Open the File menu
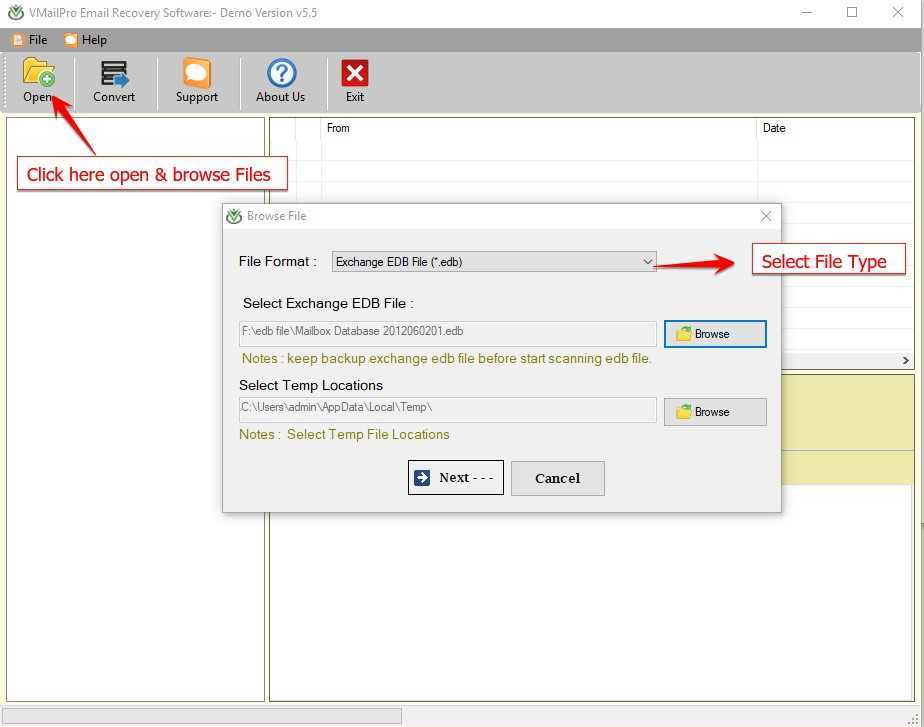This screenshot has width=924, height=727. [30, 40]
